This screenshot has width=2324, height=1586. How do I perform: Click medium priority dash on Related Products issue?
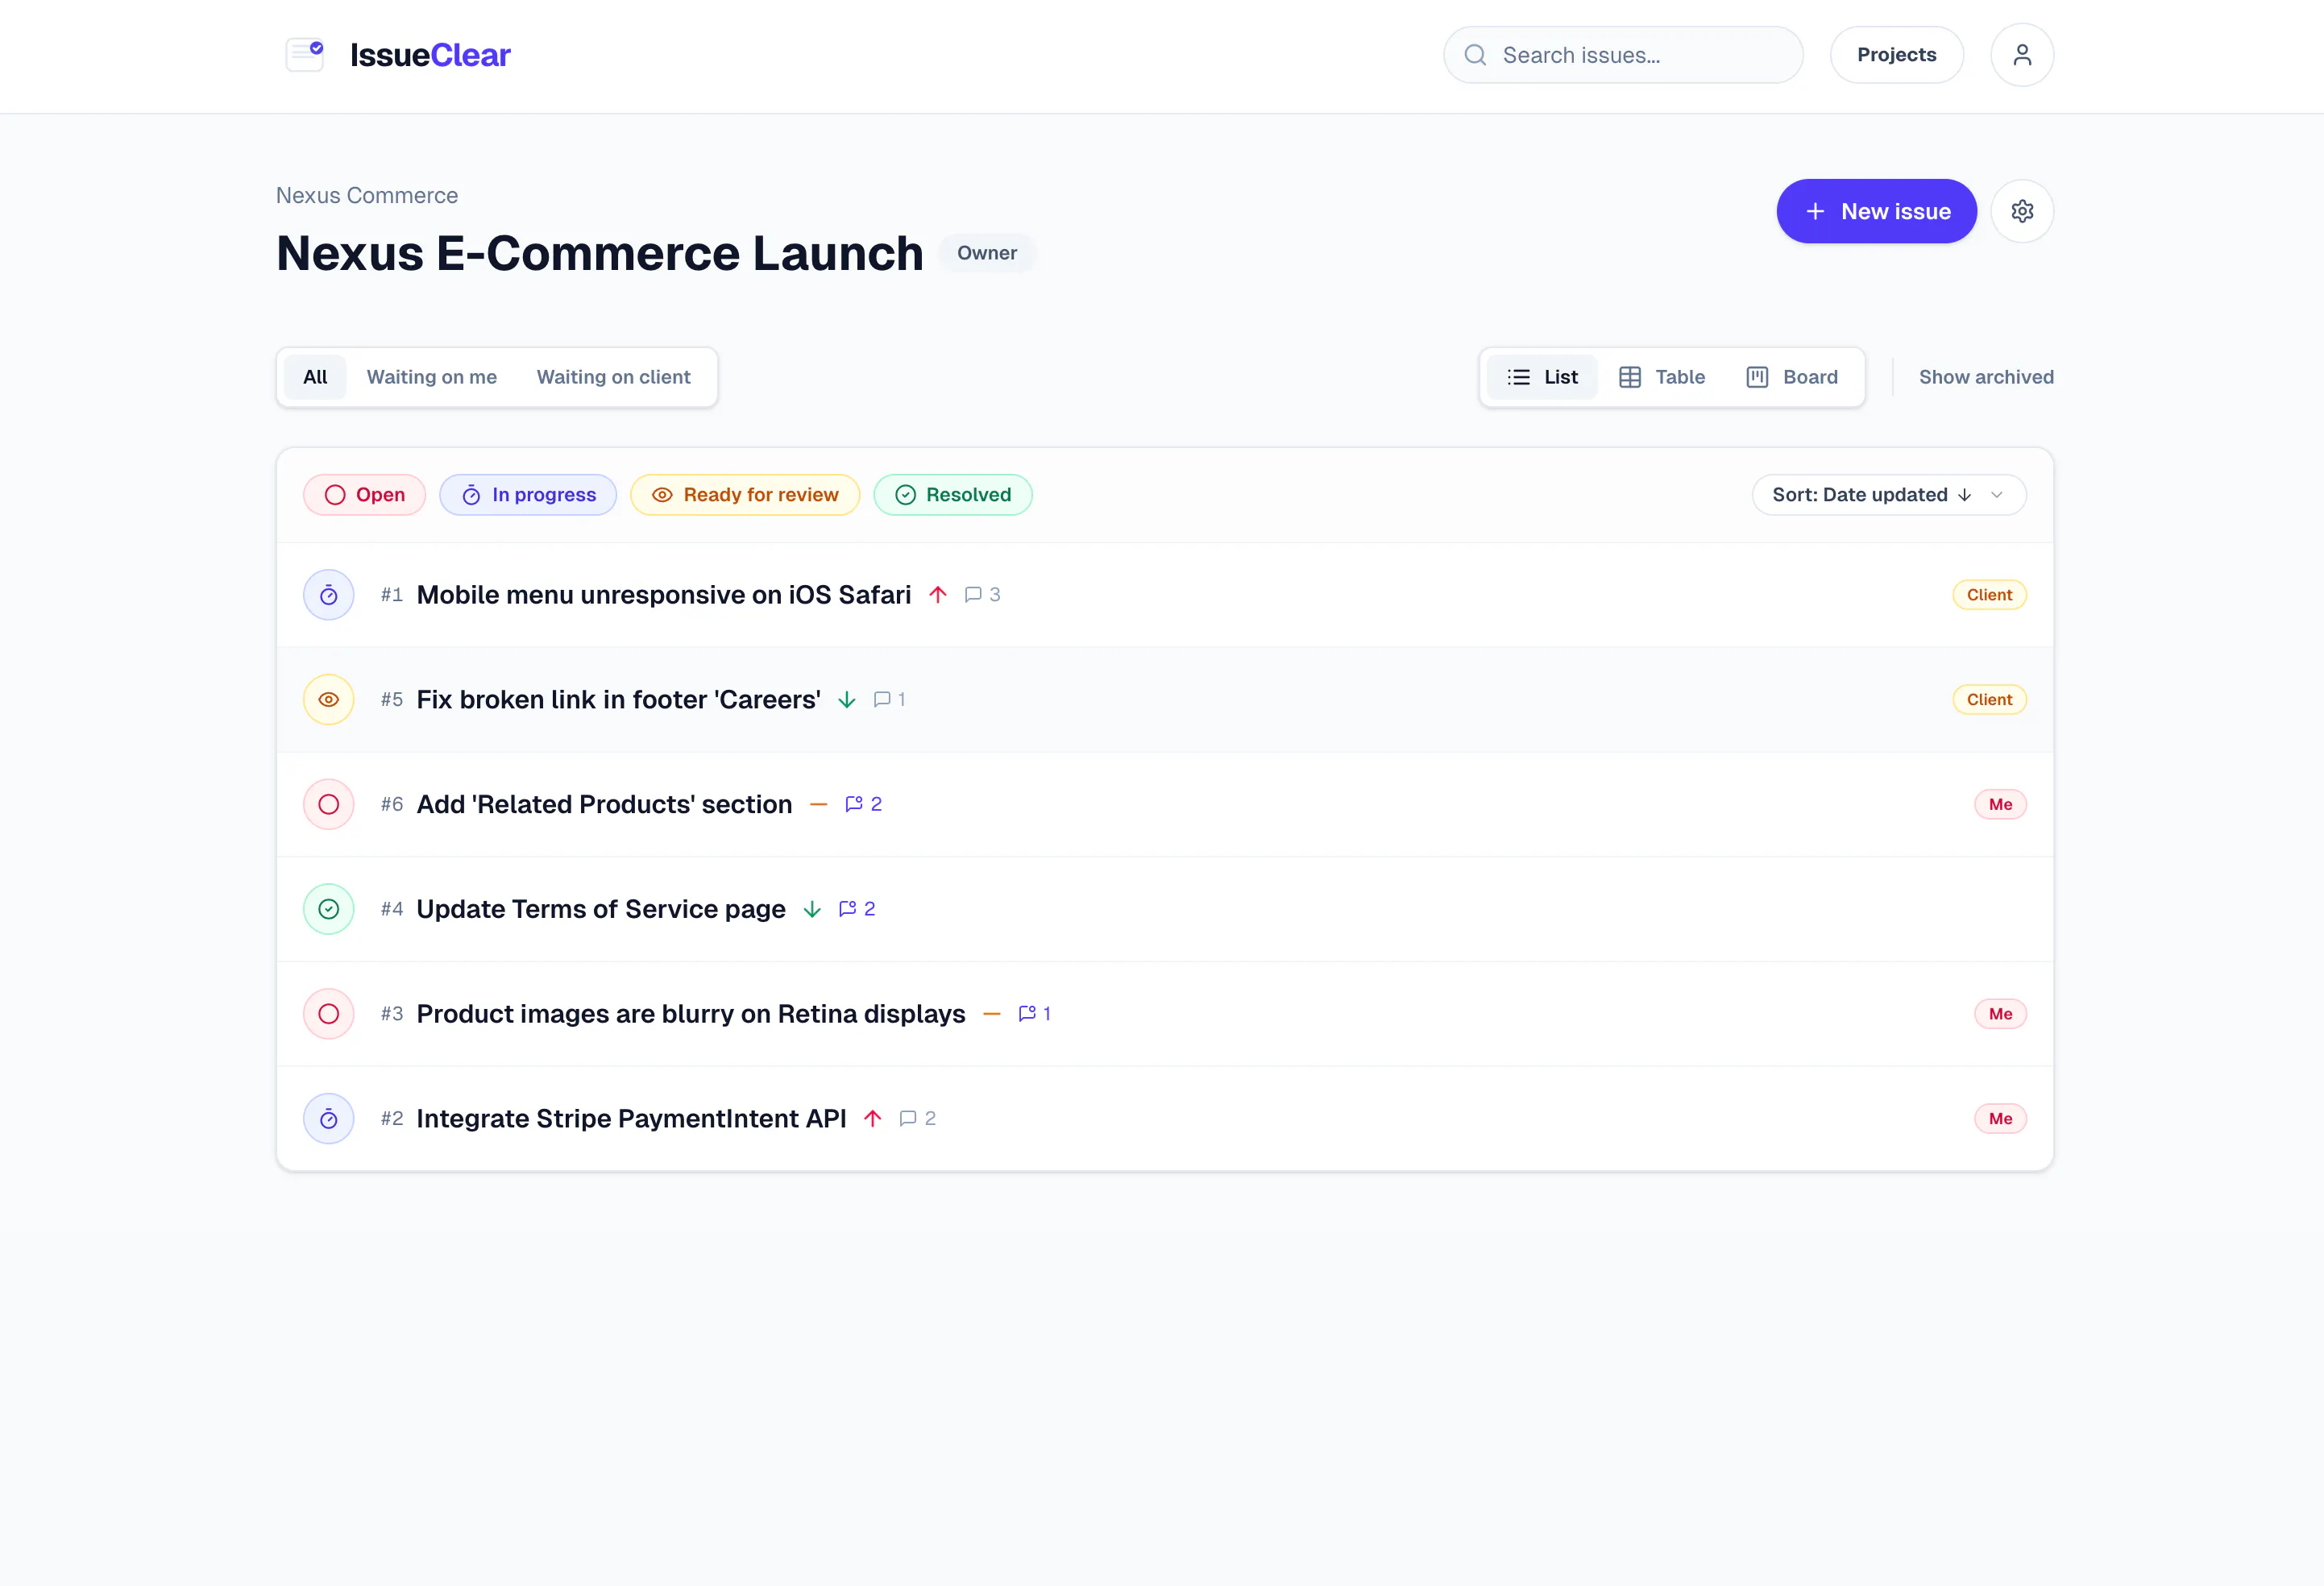click(x=818, y=804)
